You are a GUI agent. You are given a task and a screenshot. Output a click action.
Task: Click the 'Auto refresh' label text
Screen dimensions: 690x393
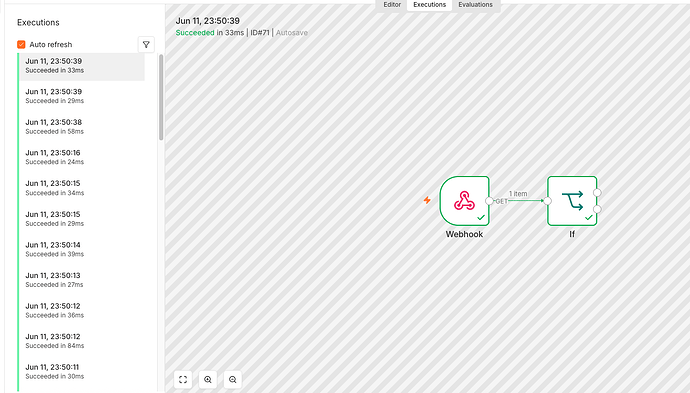pyautogui.click(x=51, y=44)
